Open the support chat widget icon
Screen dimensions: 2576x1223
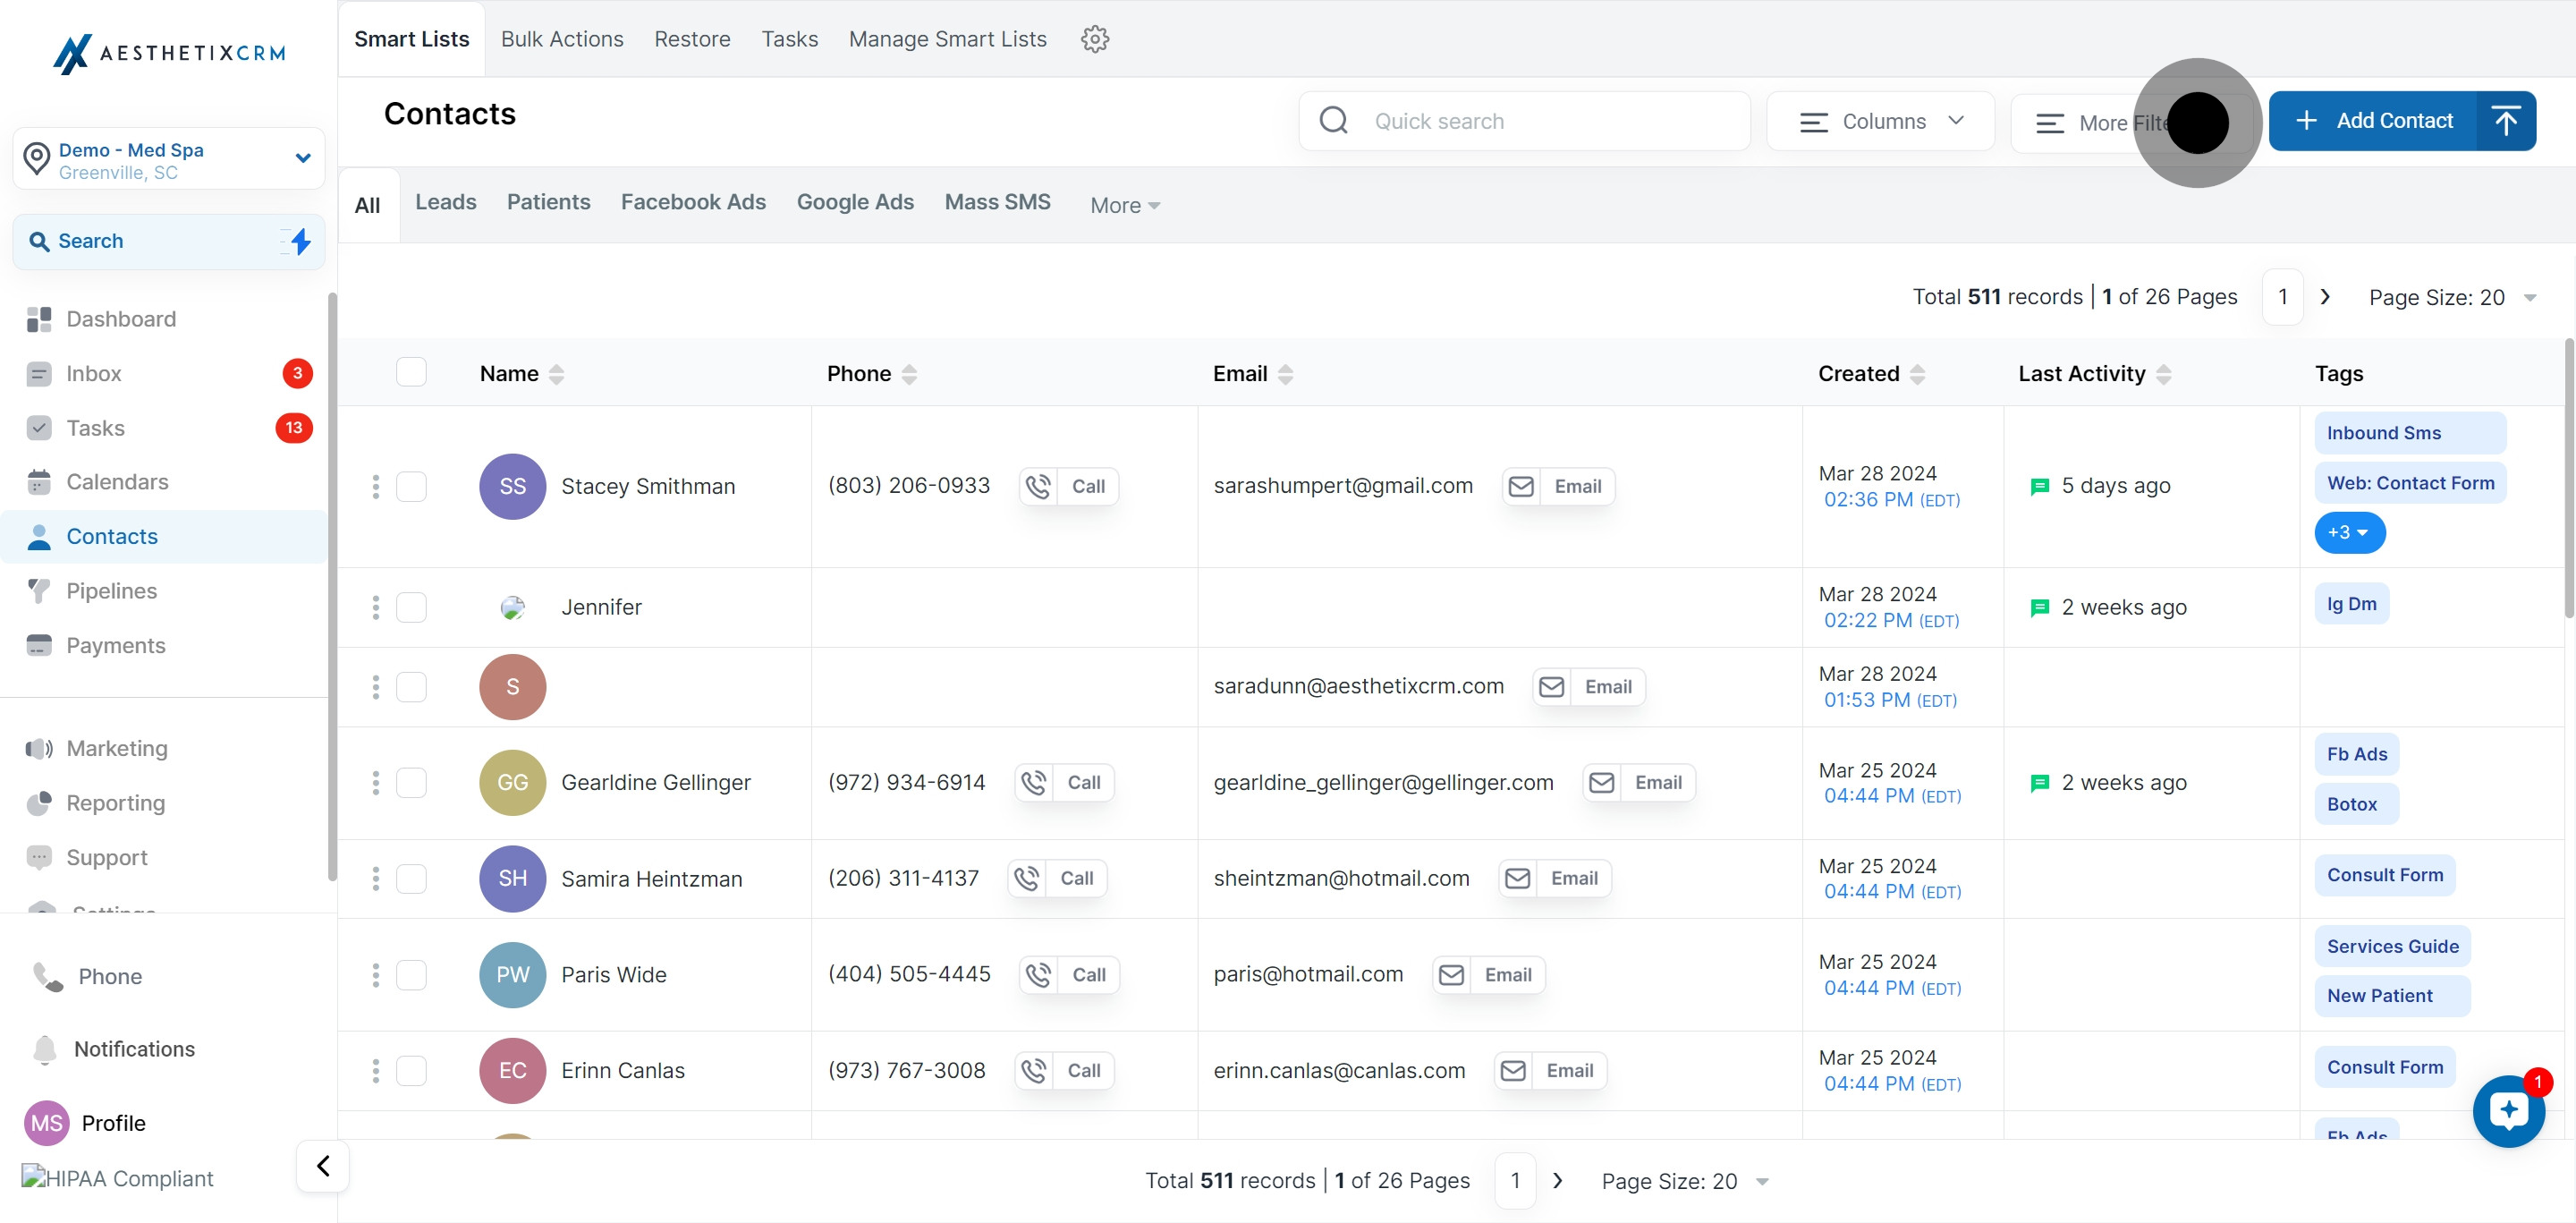2508,1111
